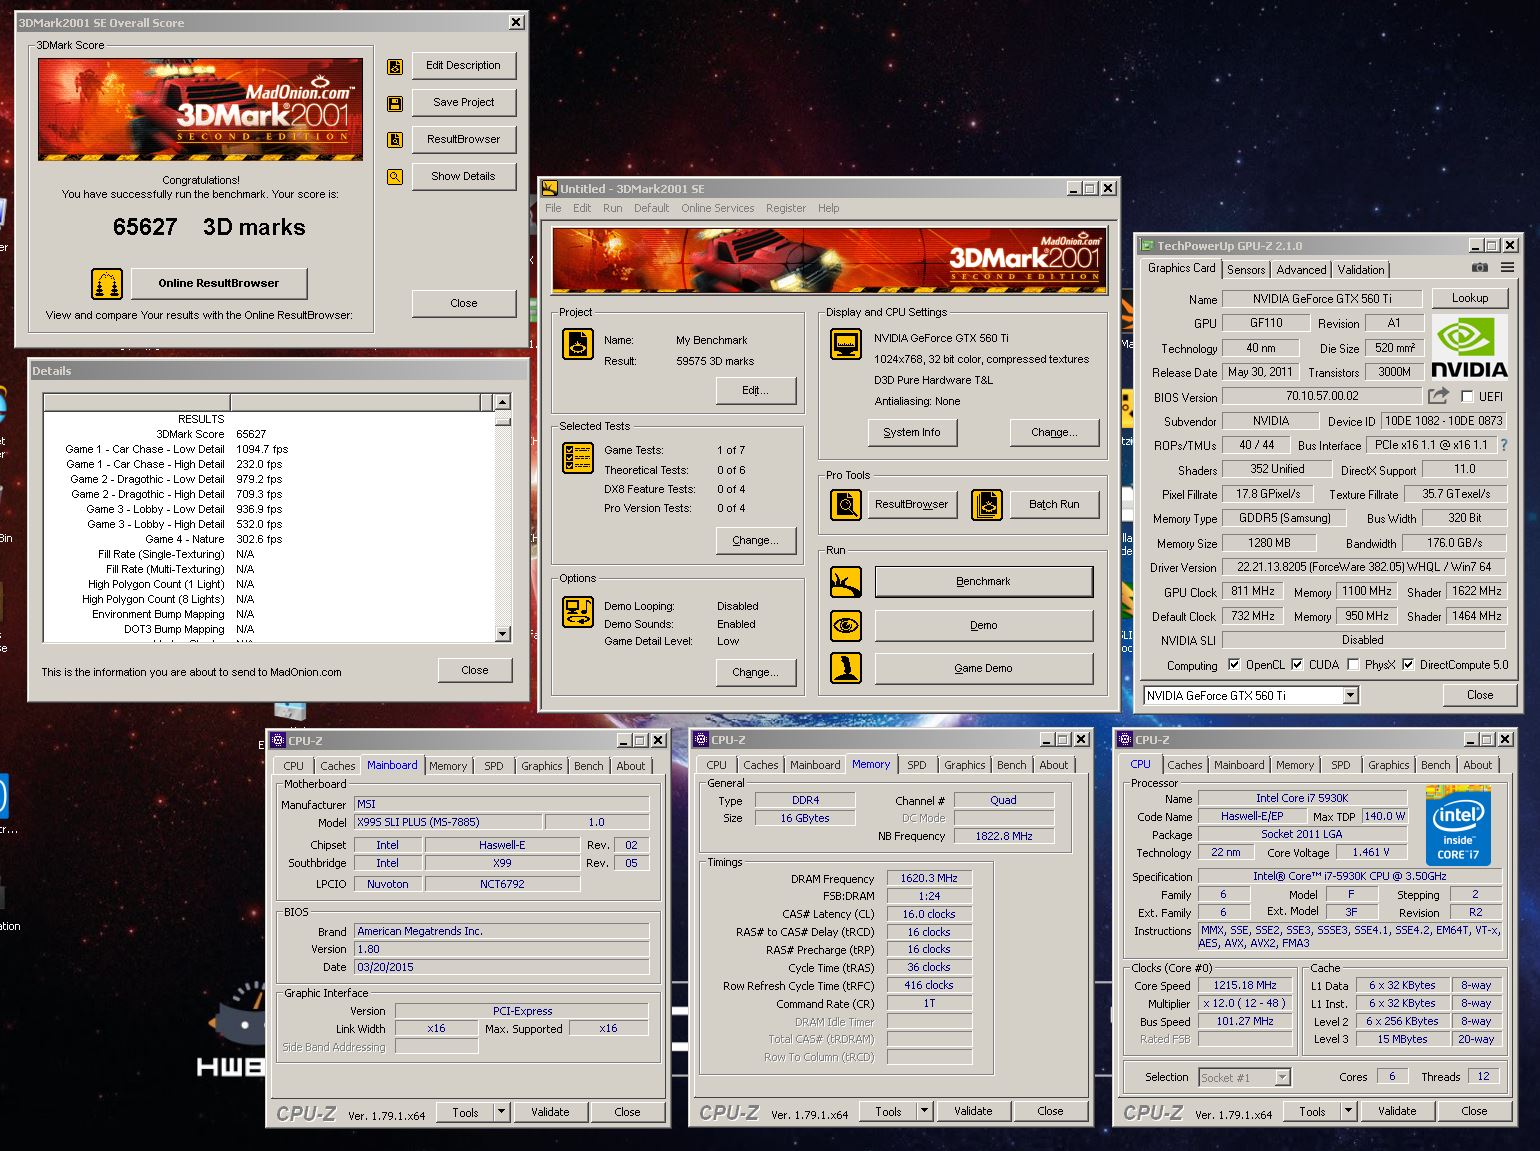Click the Options icon in 3DMark2001
The height and width of the screenshot is (1151, 1540).
coord(578,611)
